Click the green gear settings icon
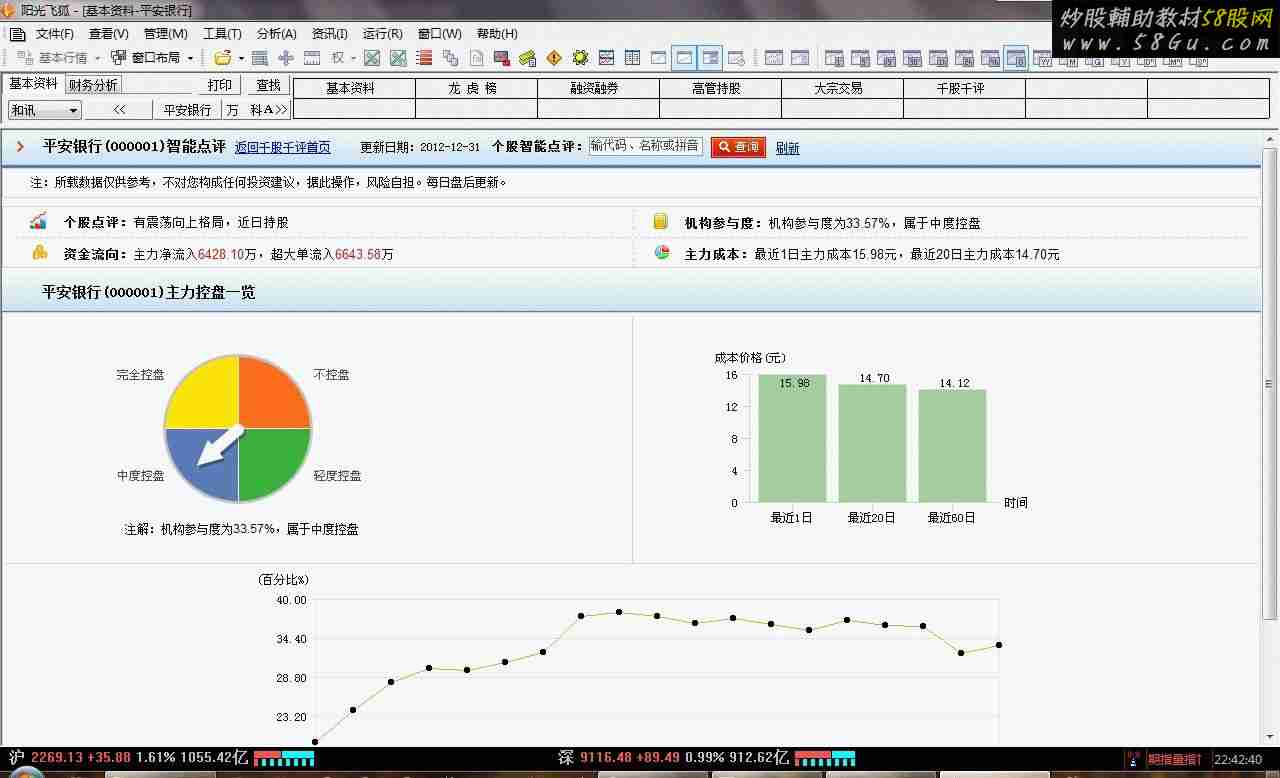The image size is (1280, 778). 580,58
